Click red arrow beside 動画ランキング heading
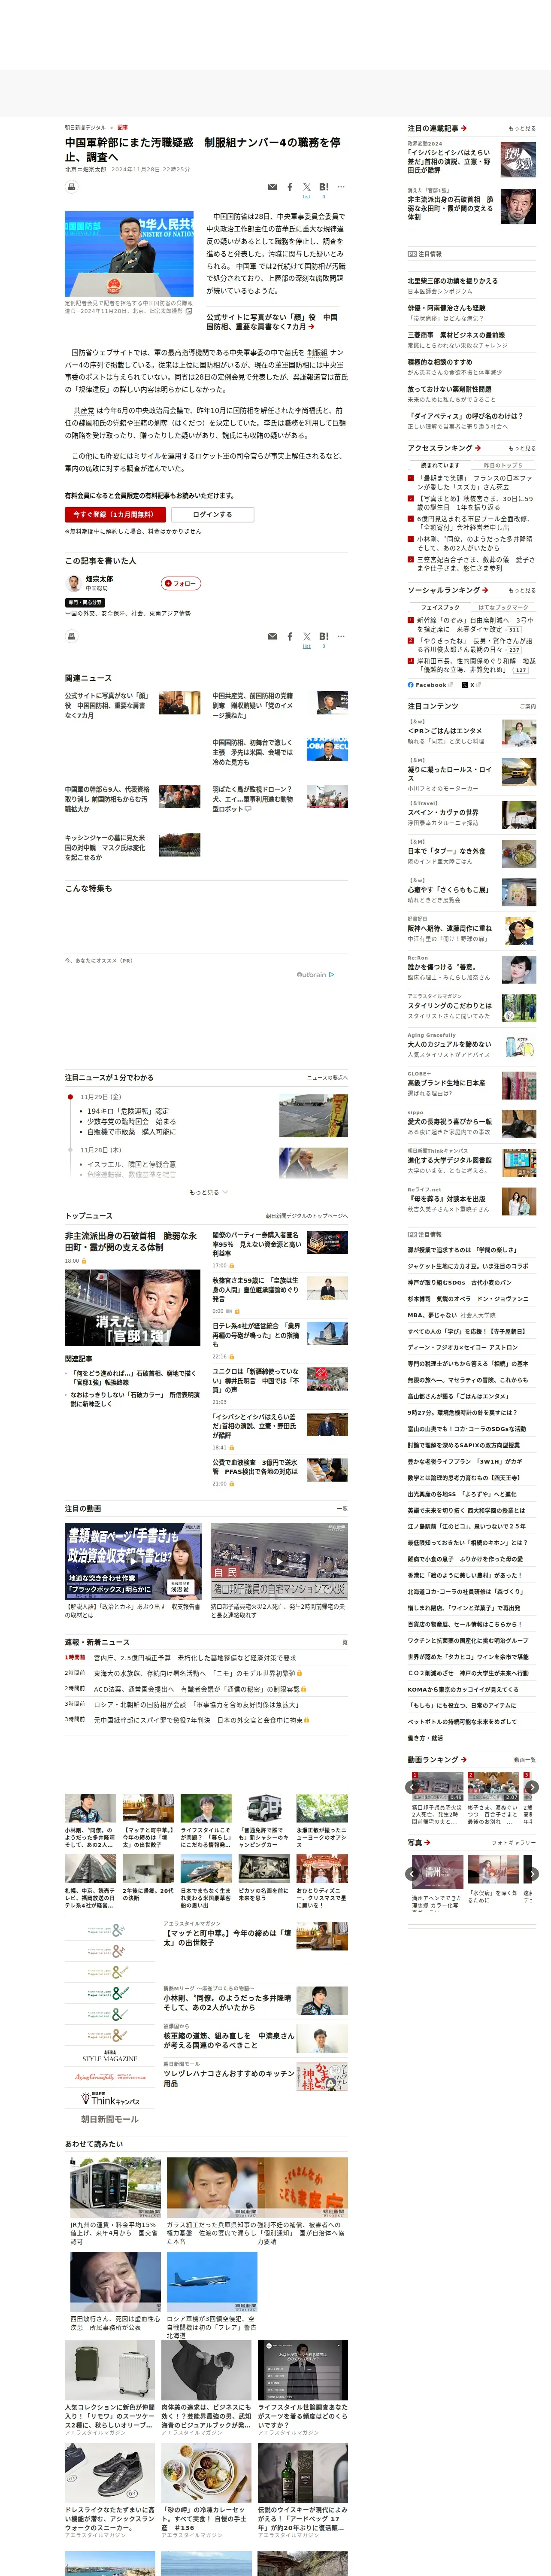Screen dimensions: 551x2576 pos(463,1759)
